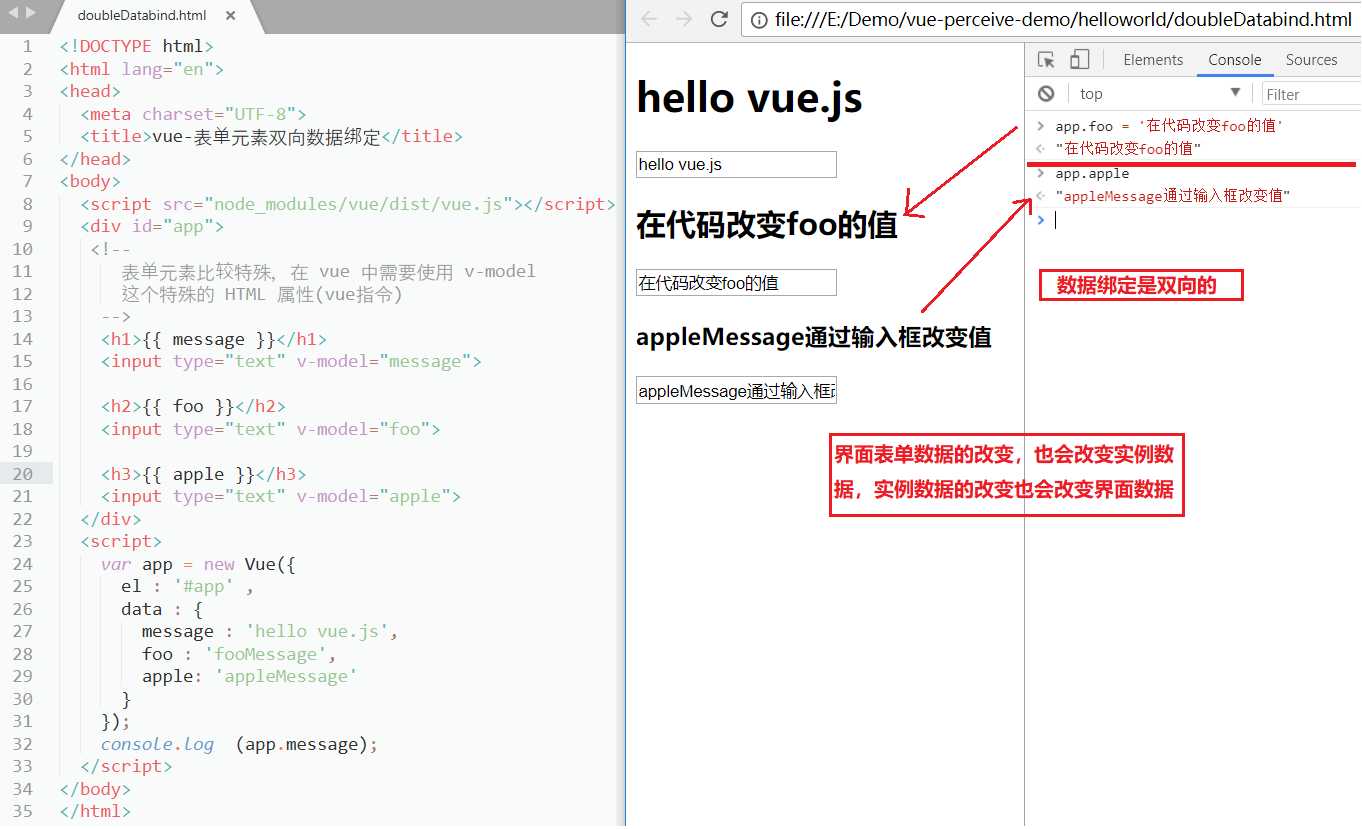This screenshot has height=829, width=1362.
Task: Click the {{ message }} h1 line
Action: pos(214,339)
